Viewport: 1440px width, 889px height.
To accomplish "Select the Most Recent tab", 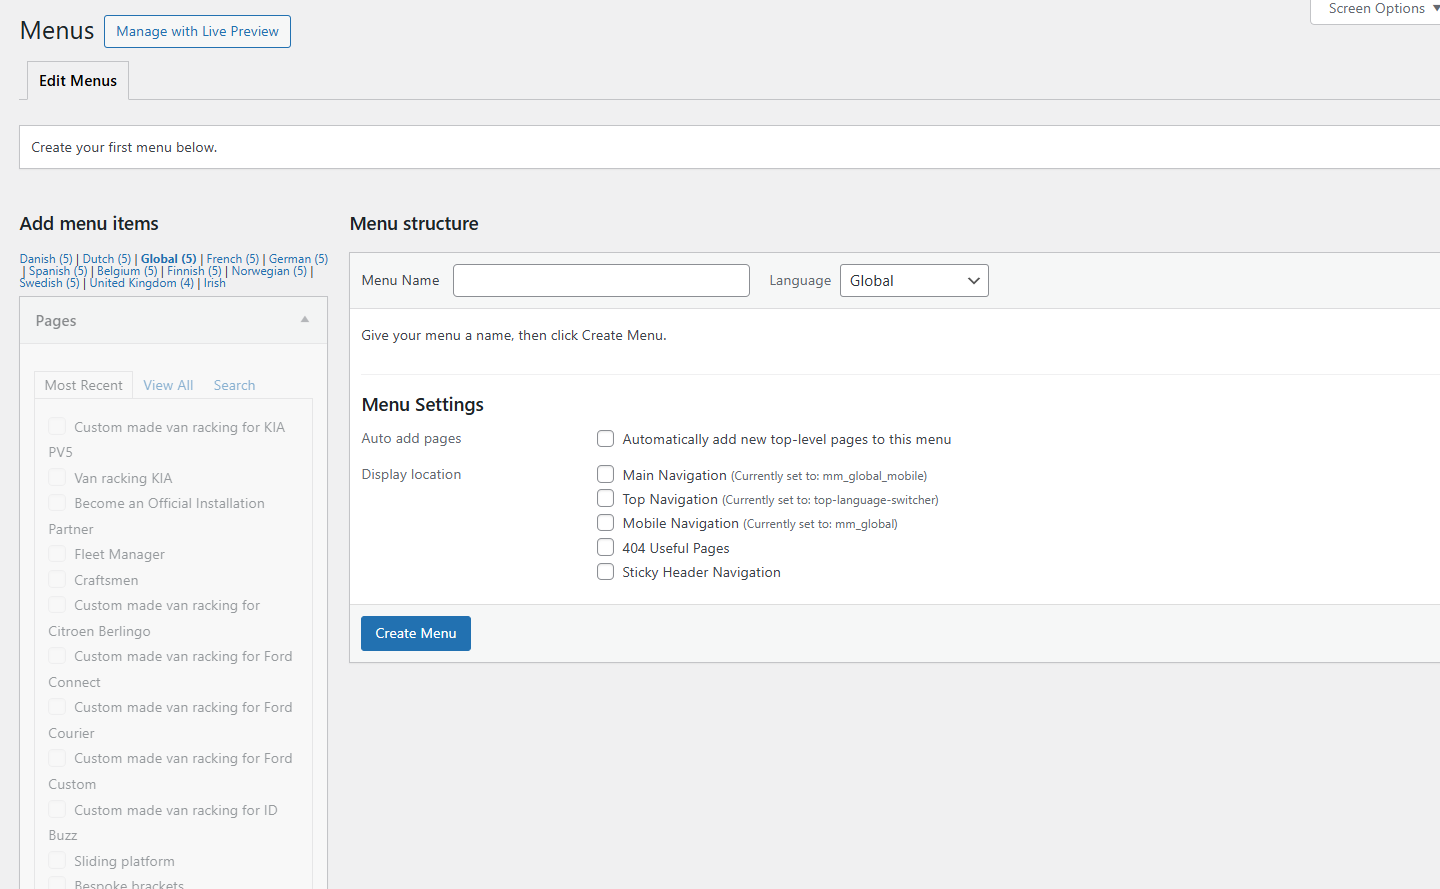I will (83, 385).
